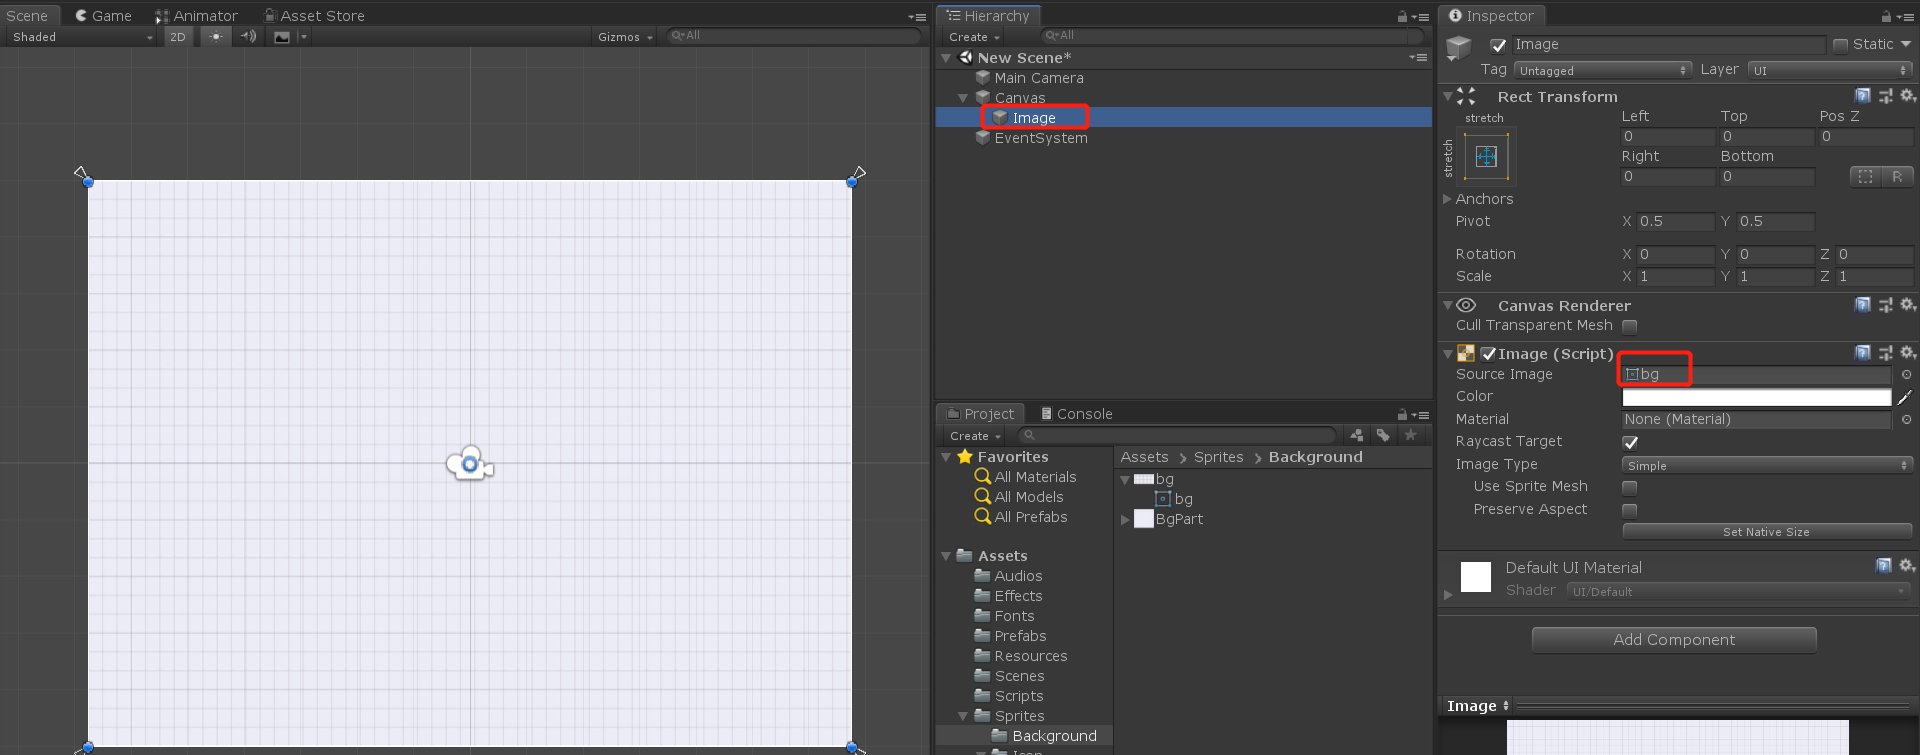The image size is (1920, 755).
Task: Open Rect Transform gear settings menu
Action: (x=1908, y=96)
